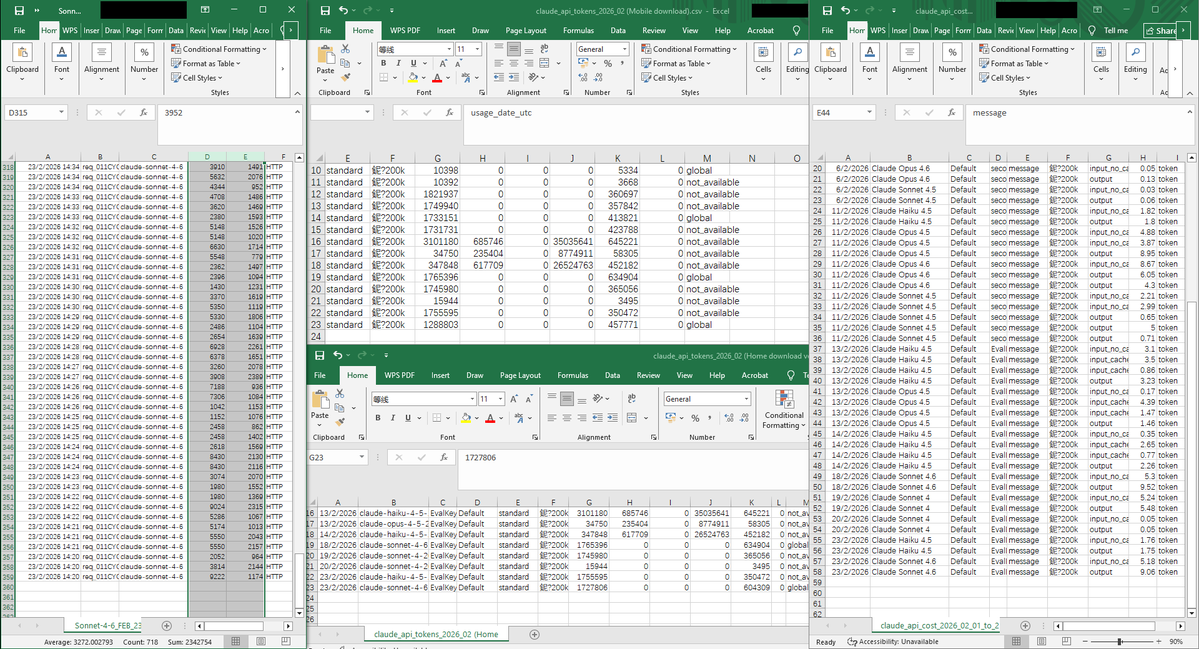This screenshot has height=649, width=1199.
Task: Click Share button in claude_api_cost window
Action: (1160, 31)
